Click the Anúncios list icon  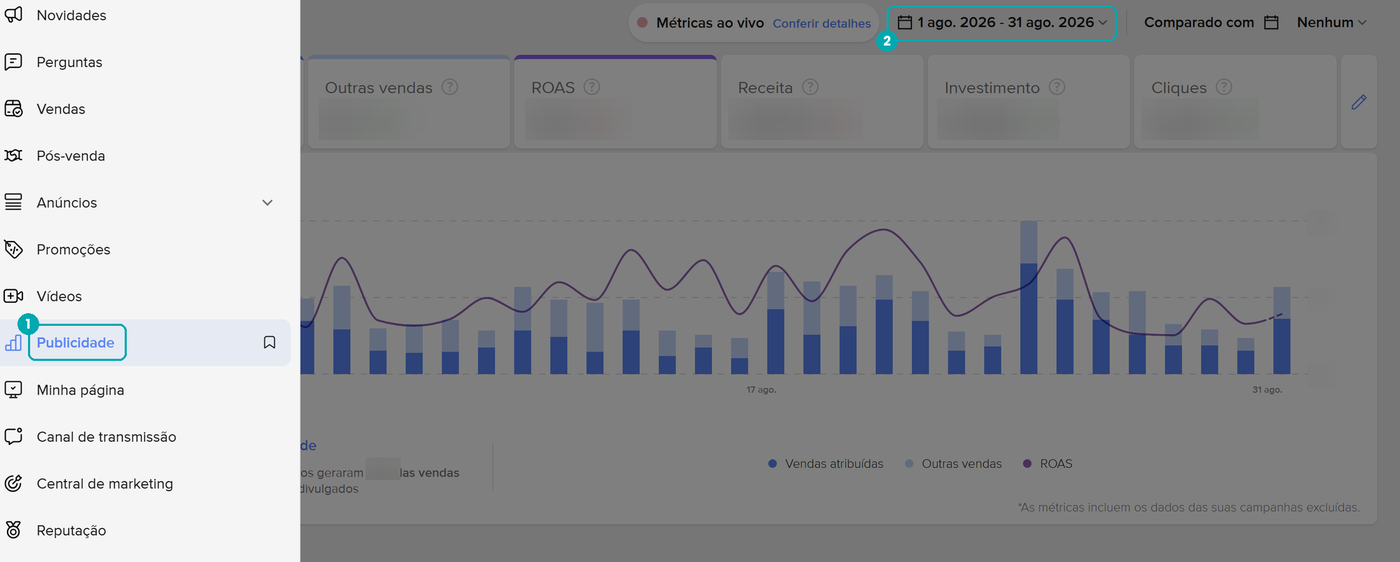click(x=13, y=203)
